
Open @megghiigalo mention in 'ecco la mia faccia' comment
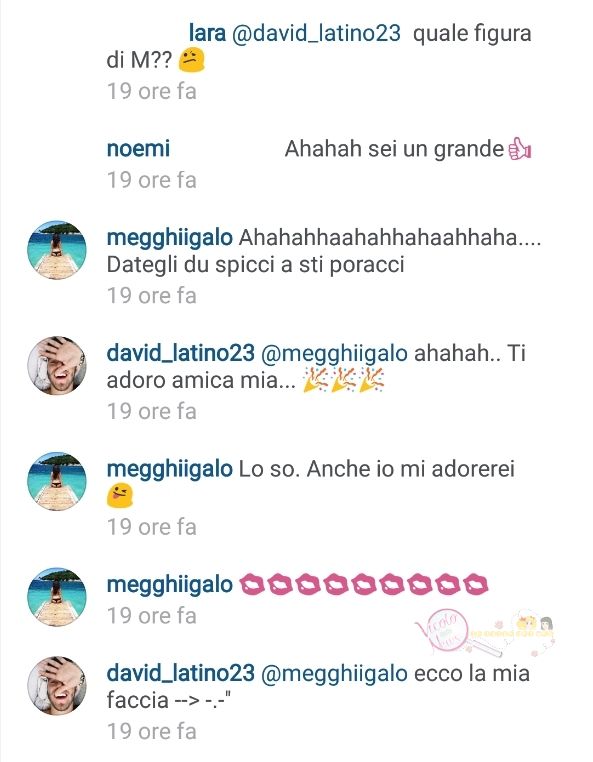(x=334, y=674)
